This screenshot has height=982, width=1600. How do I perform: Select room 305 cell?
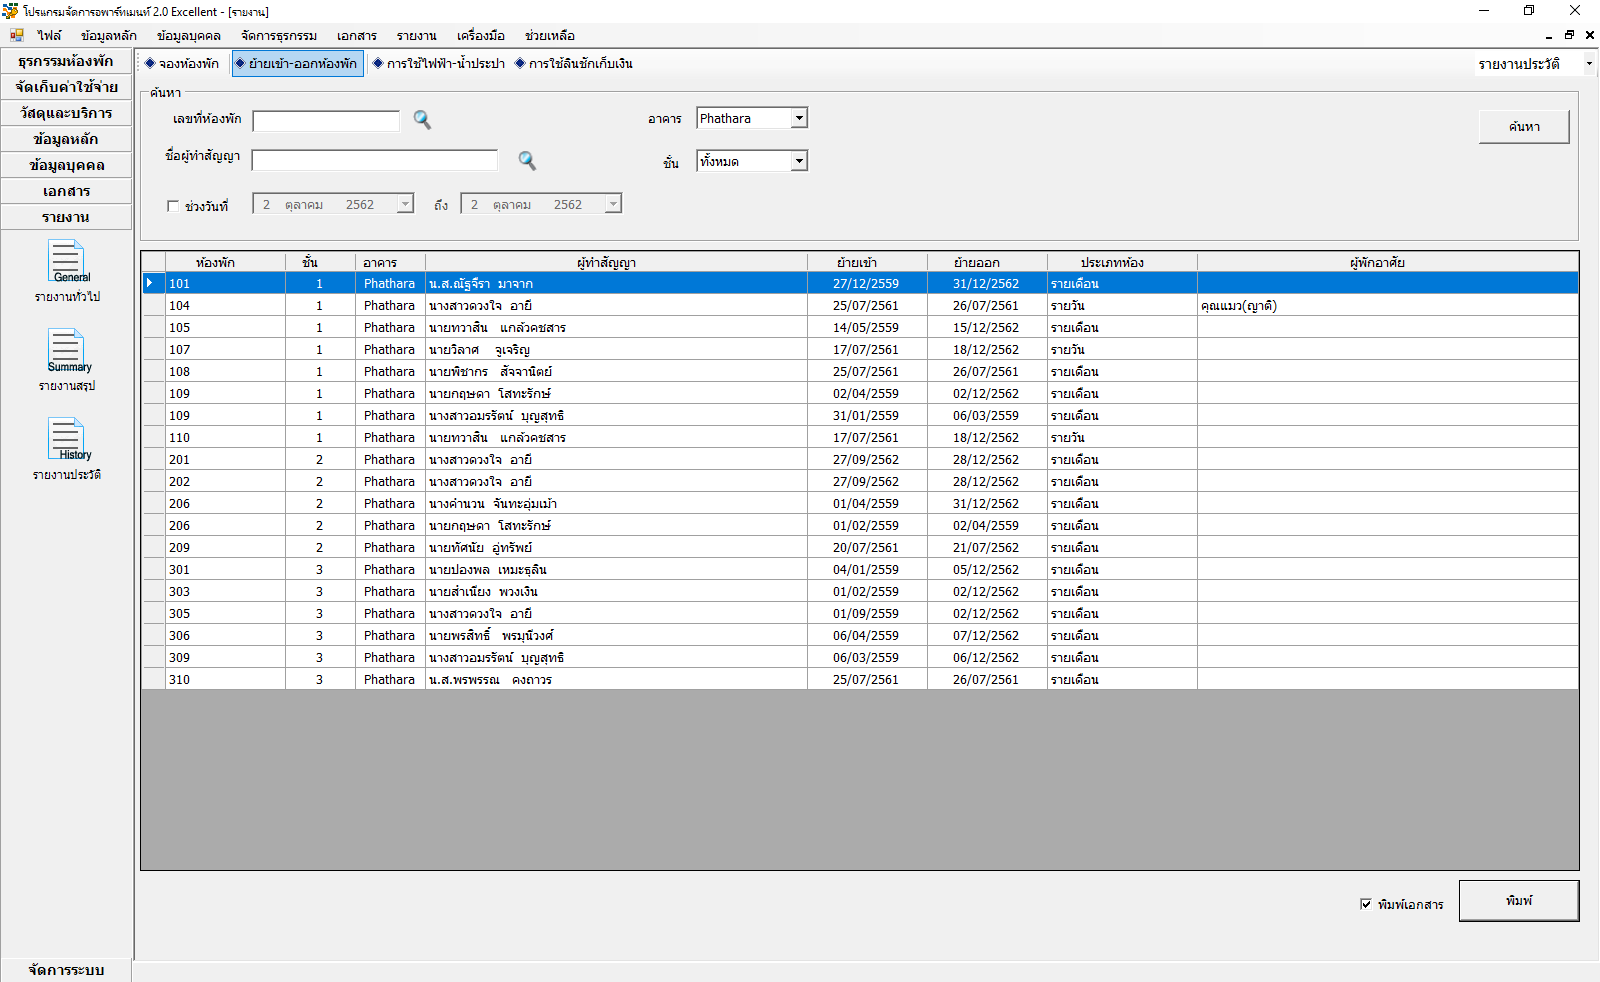click(225, 614)
